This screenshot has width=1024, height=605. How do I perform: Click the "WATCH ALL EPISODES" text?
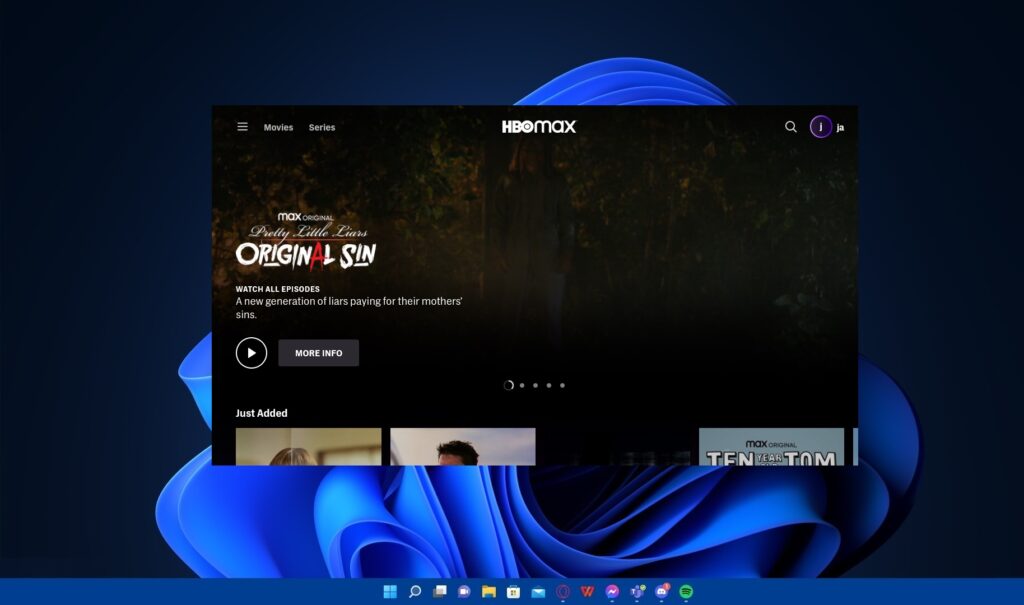coord(278,289)
